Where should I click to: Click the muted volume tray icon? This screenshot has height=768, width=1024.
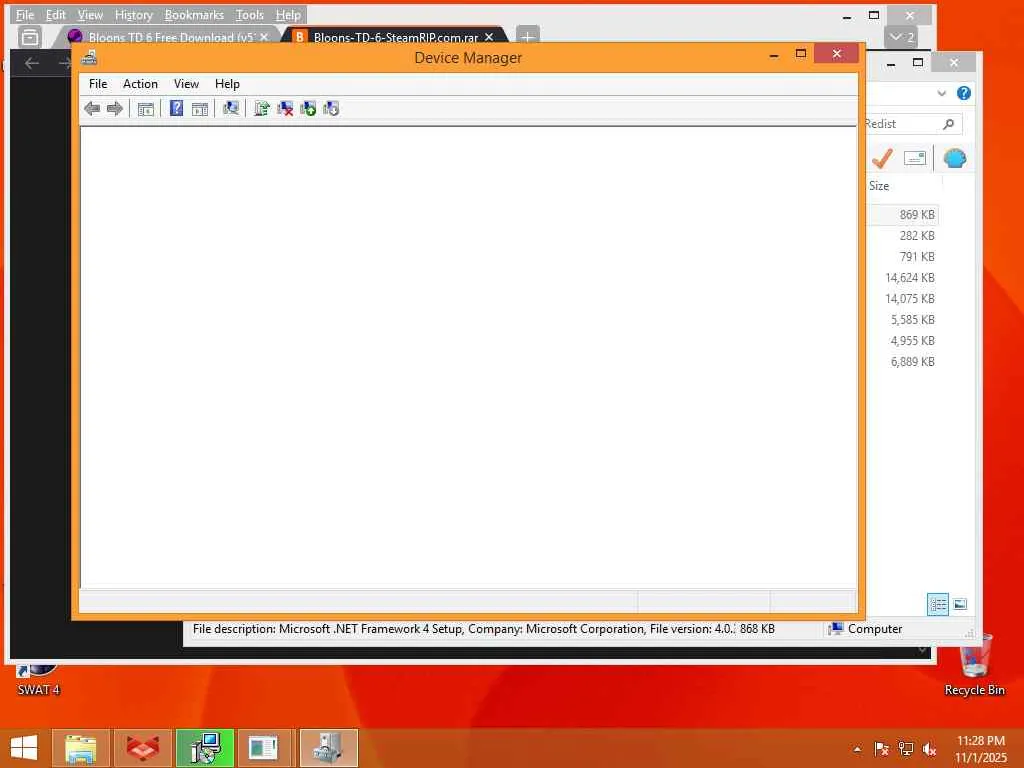tap(930, 749)
